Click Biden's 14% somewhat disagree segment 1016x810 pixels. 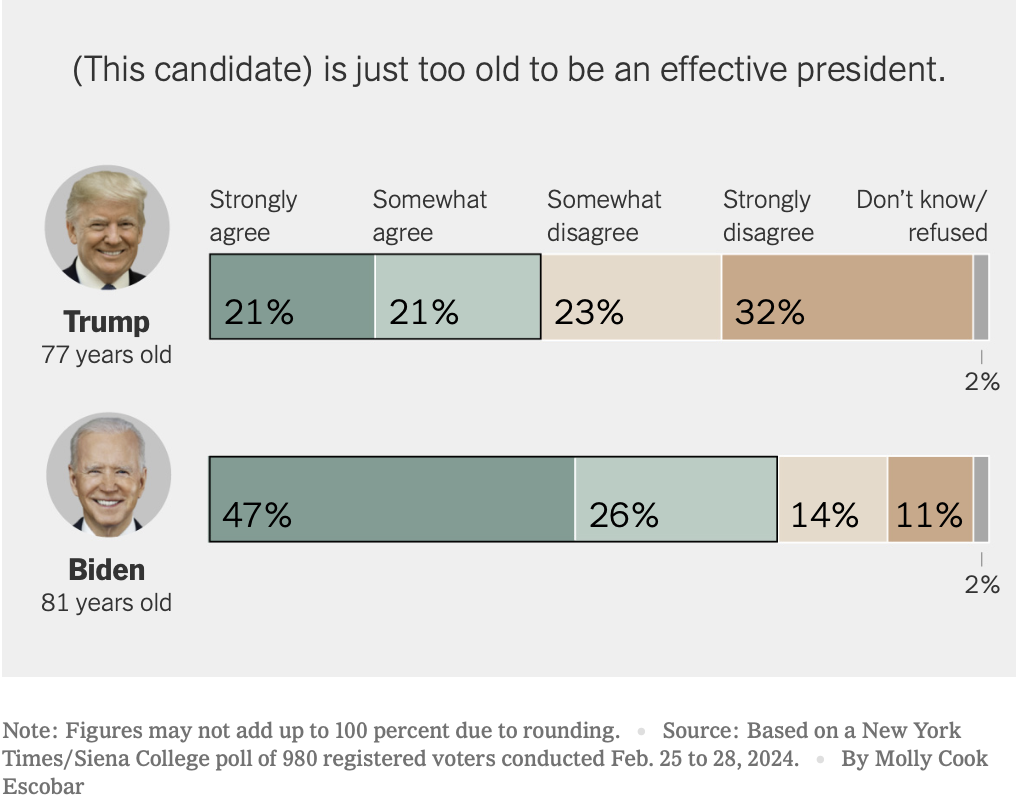(833, 499)
